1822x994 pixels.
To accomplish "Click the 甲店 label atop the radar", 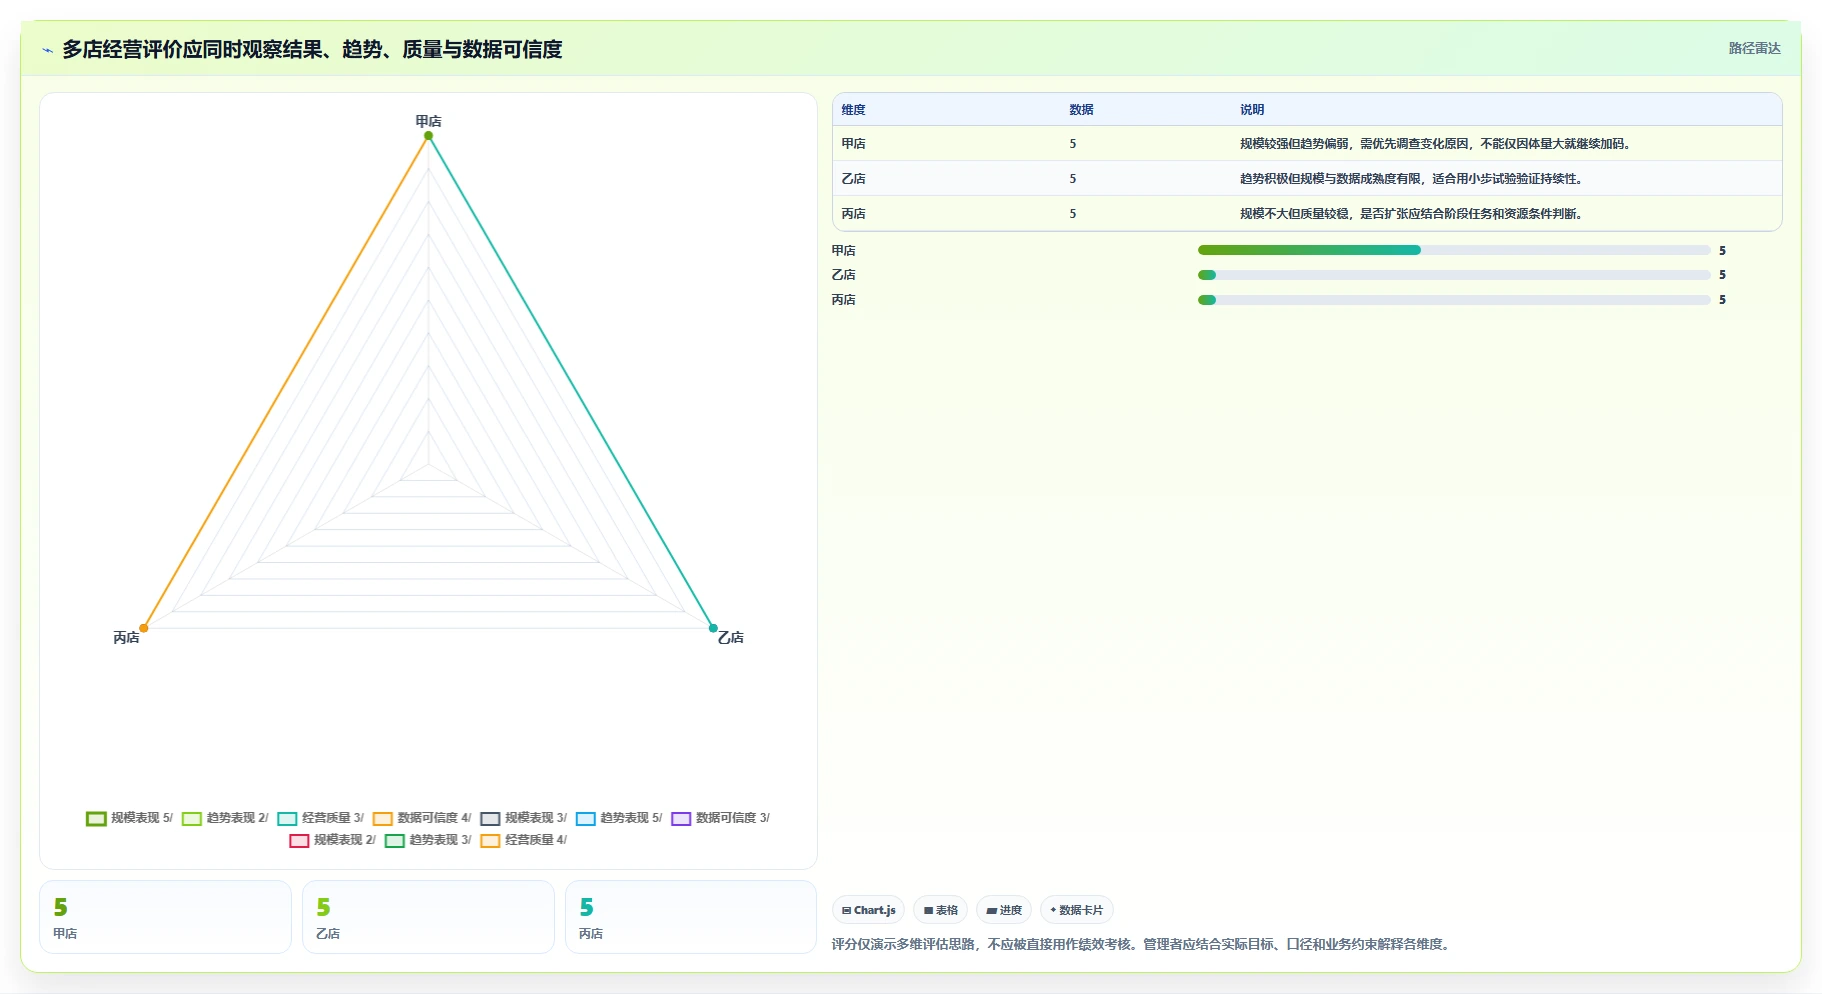I will click(428, 121).
